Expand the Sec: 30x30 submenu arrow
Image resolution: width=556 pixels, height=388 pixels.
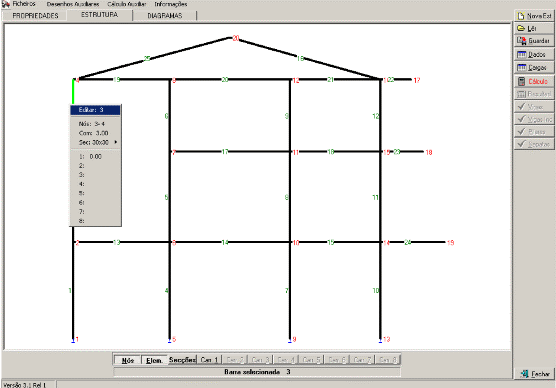[x=116, y=142]
